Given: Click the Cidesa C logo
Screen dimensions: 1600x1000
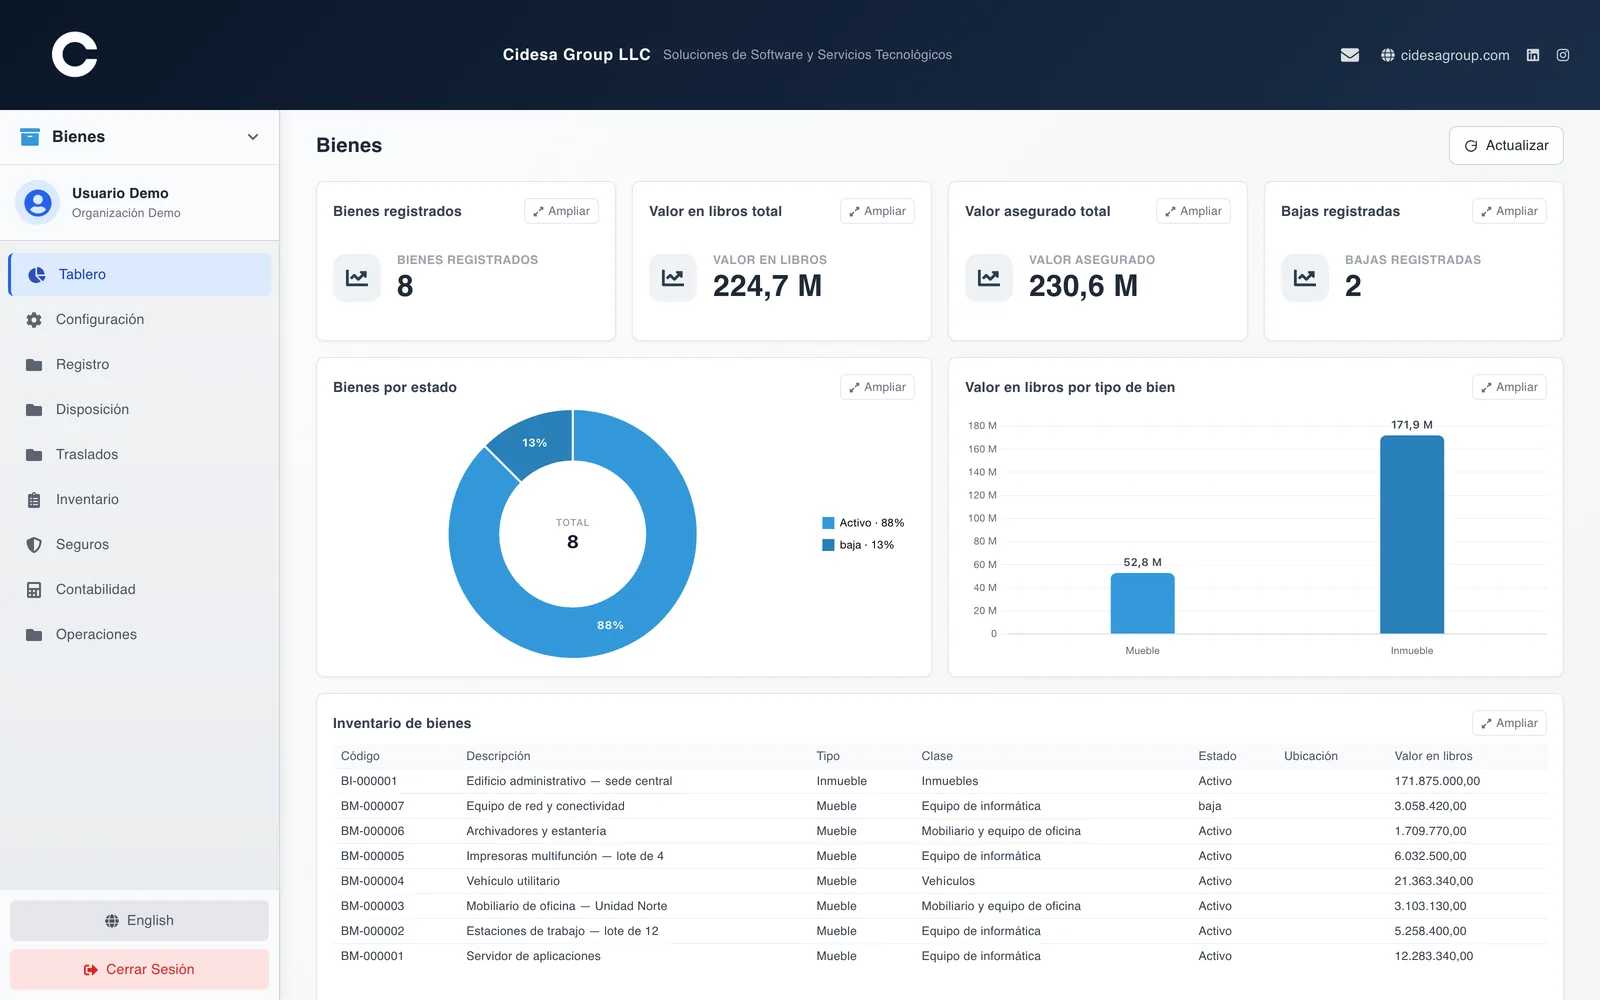Looking at the screenshot, I should (75, 54).
